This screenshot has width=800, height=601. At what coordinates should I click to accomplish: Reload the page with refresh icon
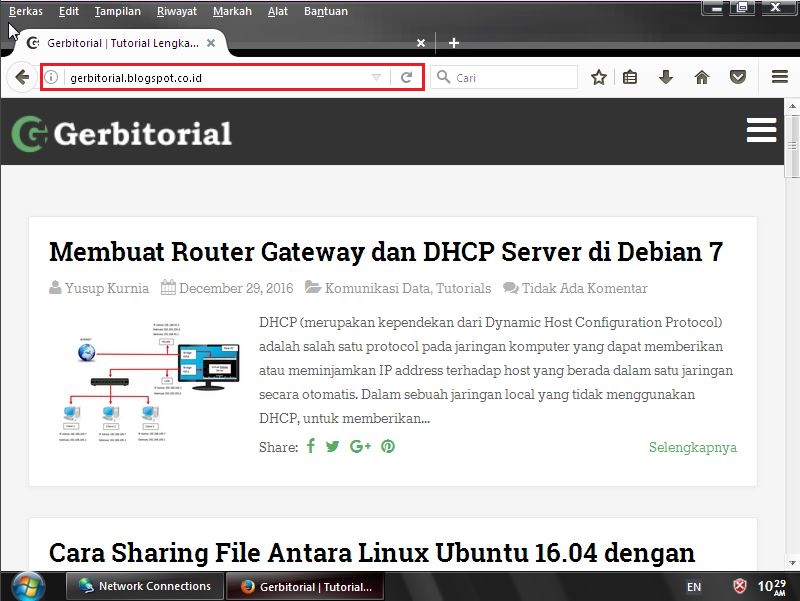pos(406,78)
